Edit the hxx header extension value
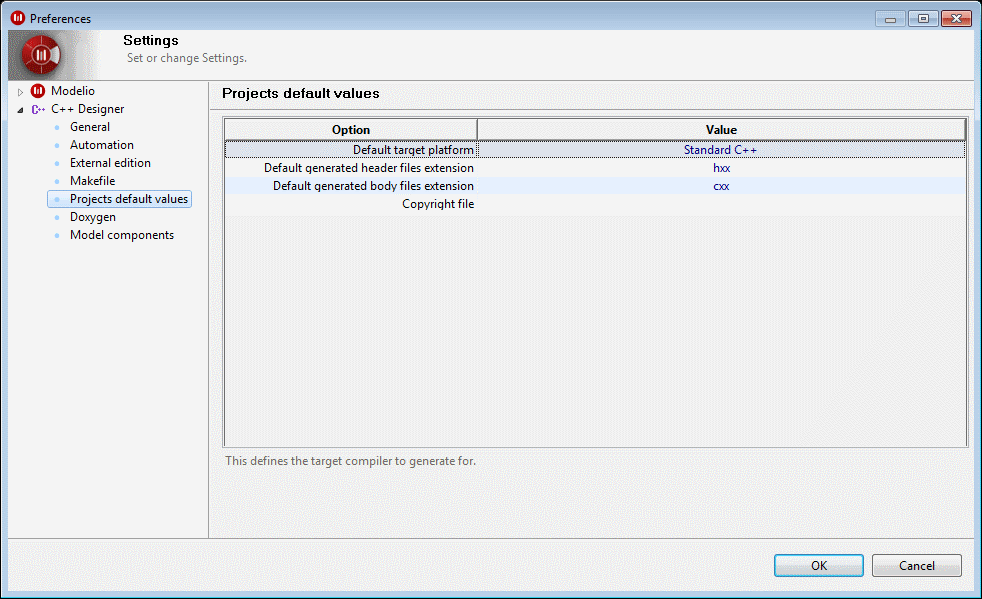982x599 pixels. click(x=721, y=168)
